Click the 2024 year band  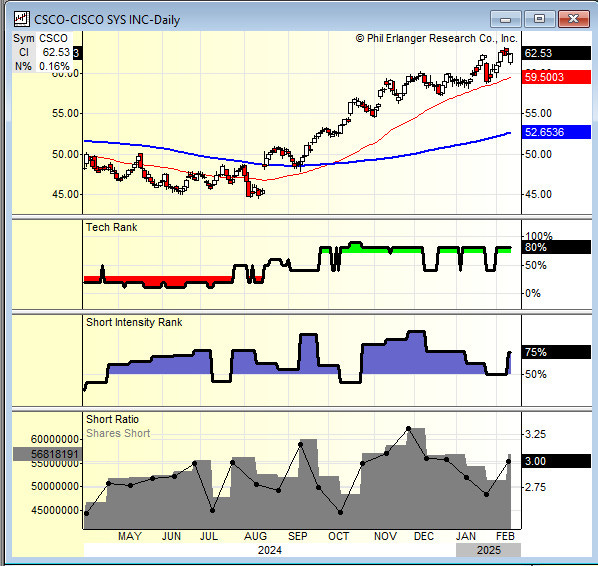point(270,550)
